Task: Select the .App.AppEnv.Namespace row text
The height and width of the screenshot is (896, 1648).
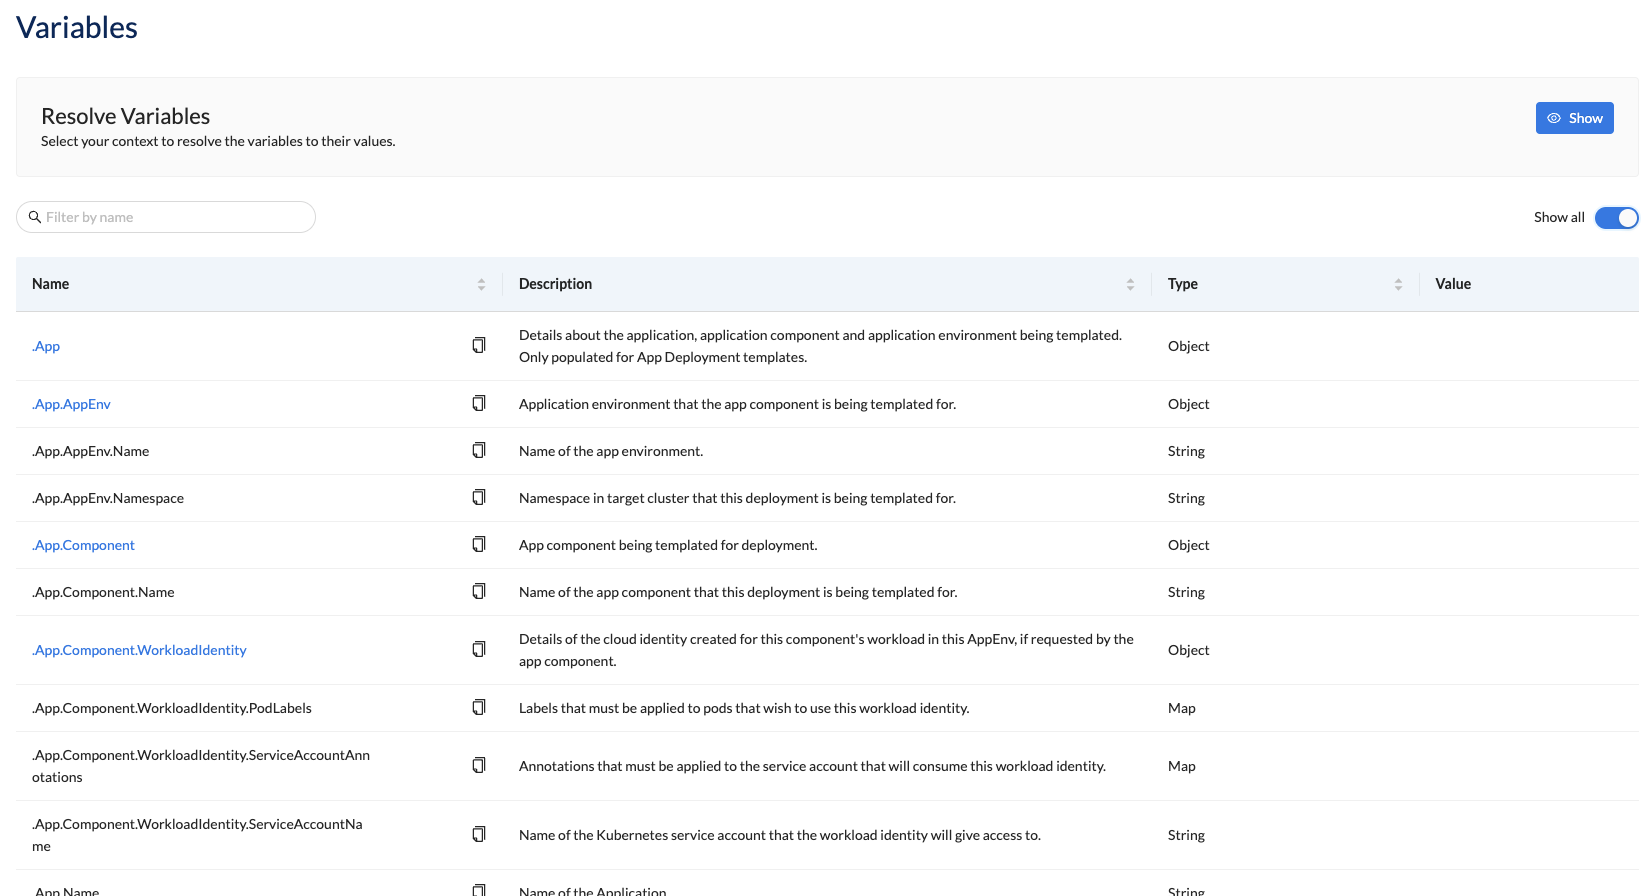Action: [x=108, y=498]
